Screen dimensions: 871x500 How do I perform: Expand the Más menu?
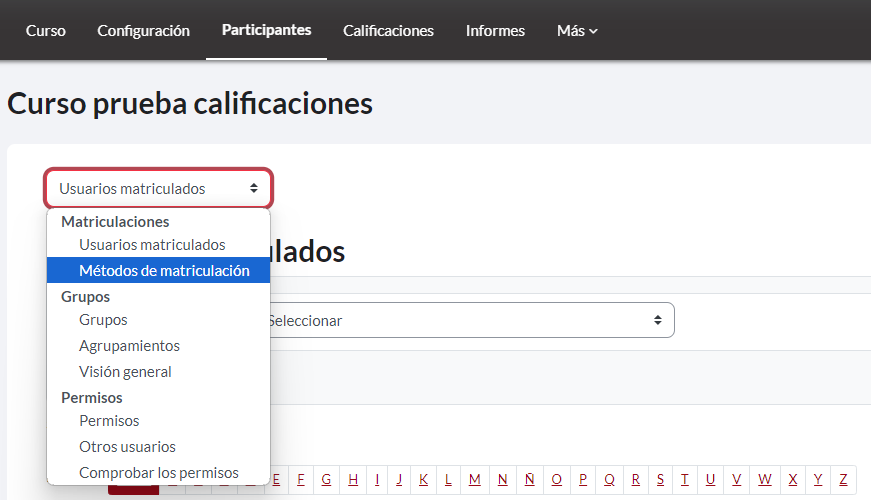(577, 31)
